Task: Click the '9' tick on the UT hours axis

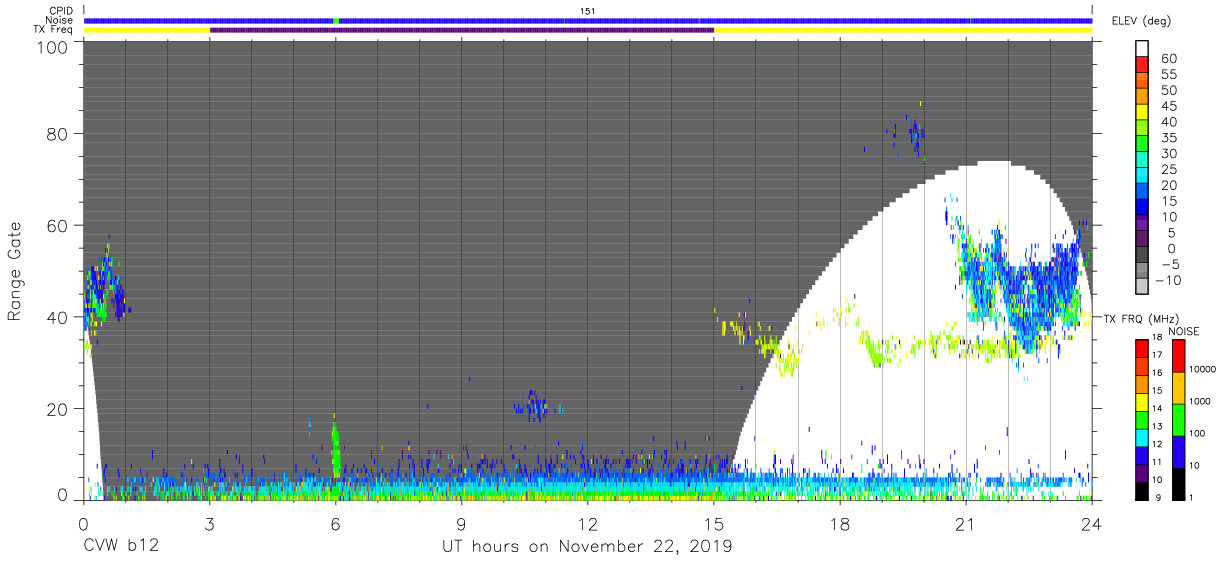Action: point(462,523)
